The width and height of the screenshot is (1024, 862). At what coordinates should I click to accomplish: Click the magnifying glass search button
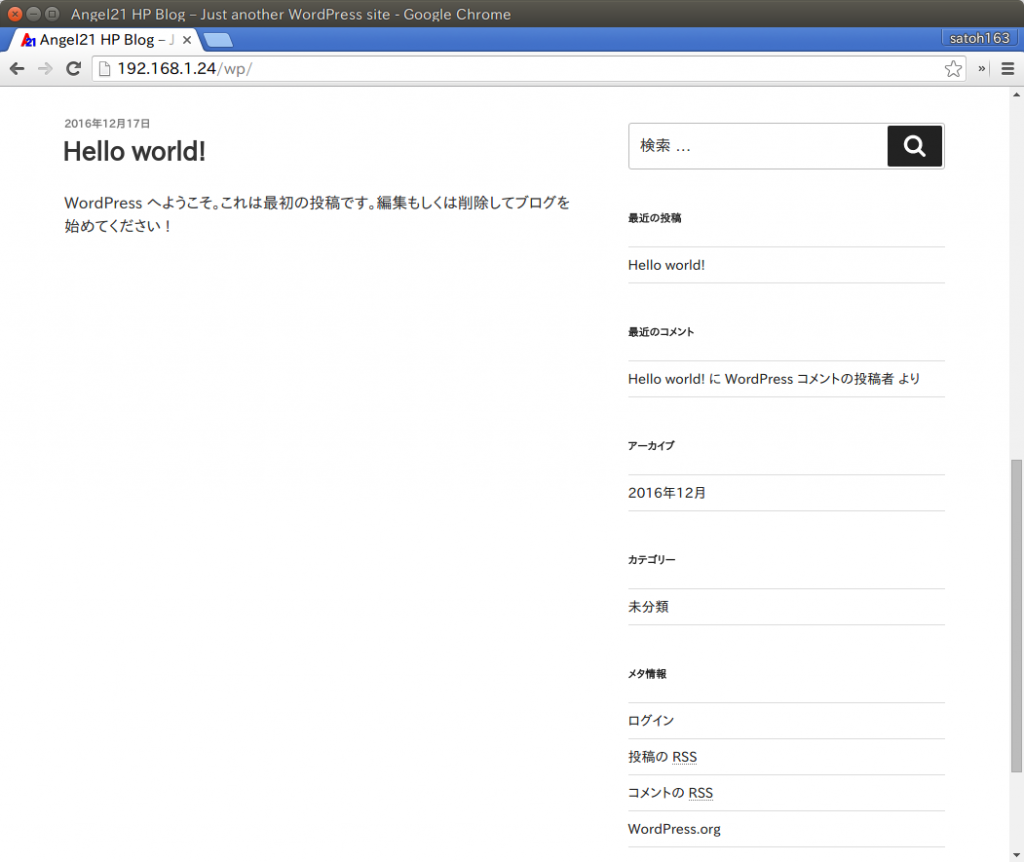914,146
